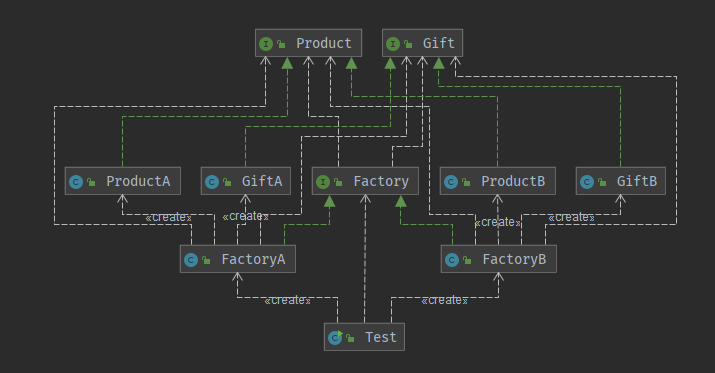Screen dimensions: 715x373
Task: Click the «create» label pointing to GiftB
Action: pos(571,218)
